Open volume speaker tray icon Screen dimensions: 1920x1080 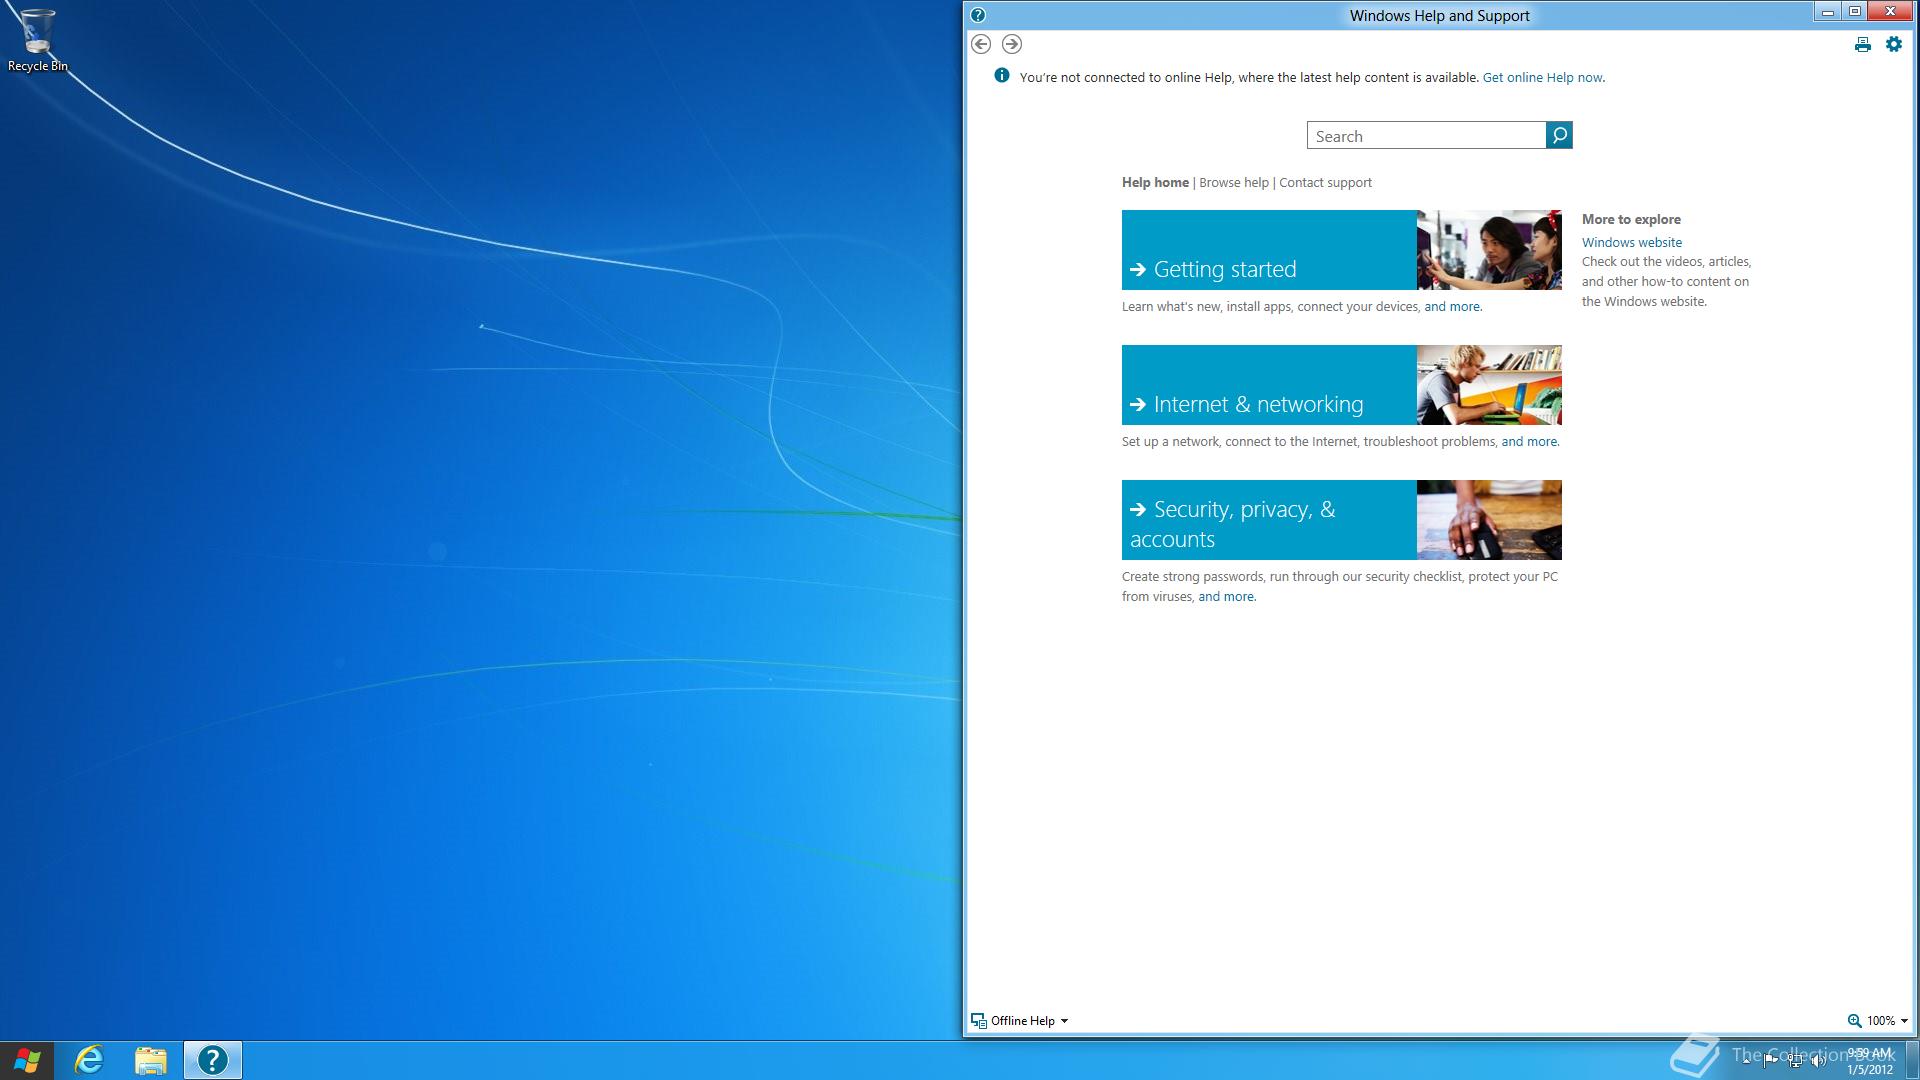[x=1819, y=1061]
